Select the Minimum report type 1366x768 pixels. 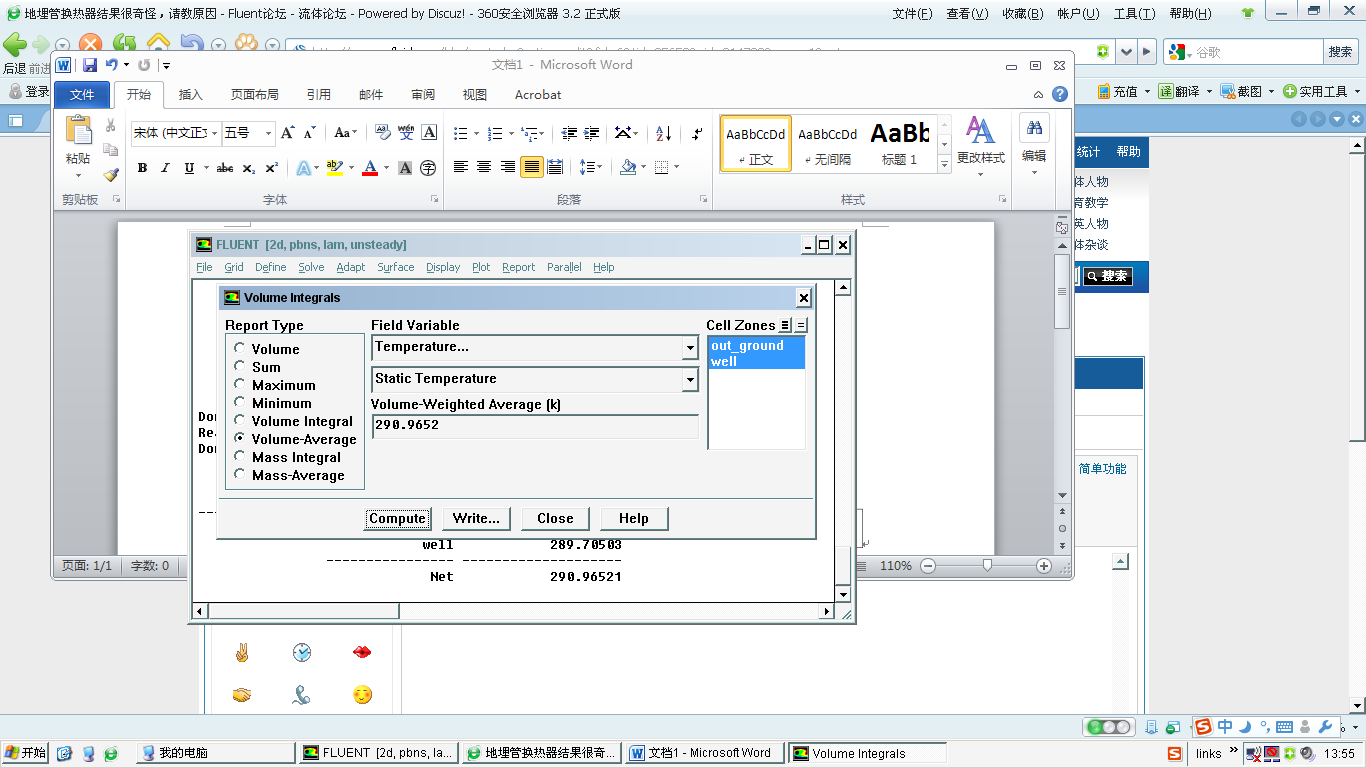240,402
